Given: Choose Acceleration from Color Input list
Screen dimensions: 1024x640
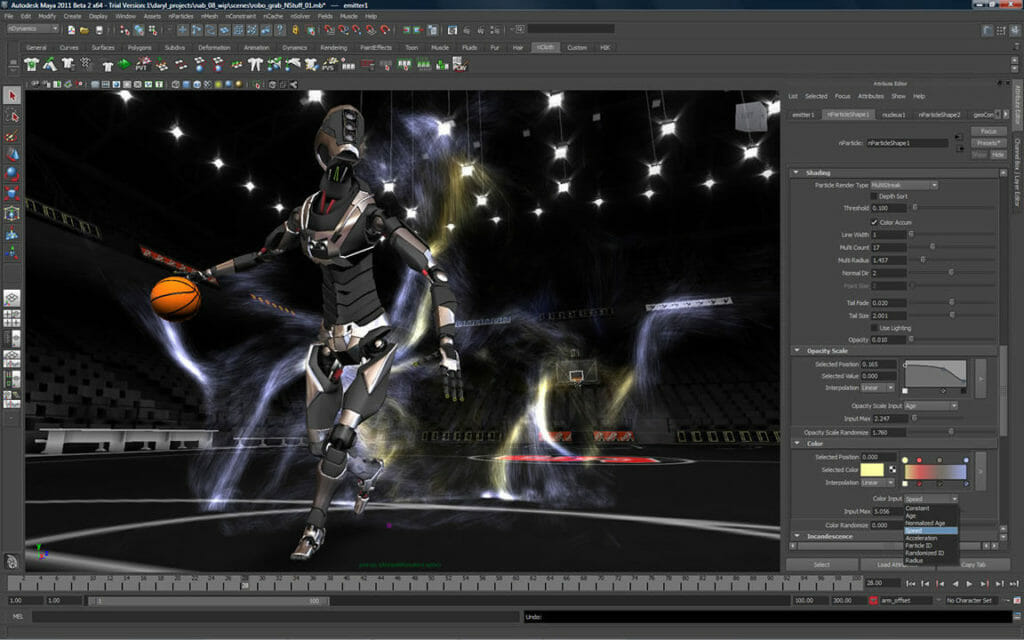Looking at the screenshot, I should (x=921, y=538).
